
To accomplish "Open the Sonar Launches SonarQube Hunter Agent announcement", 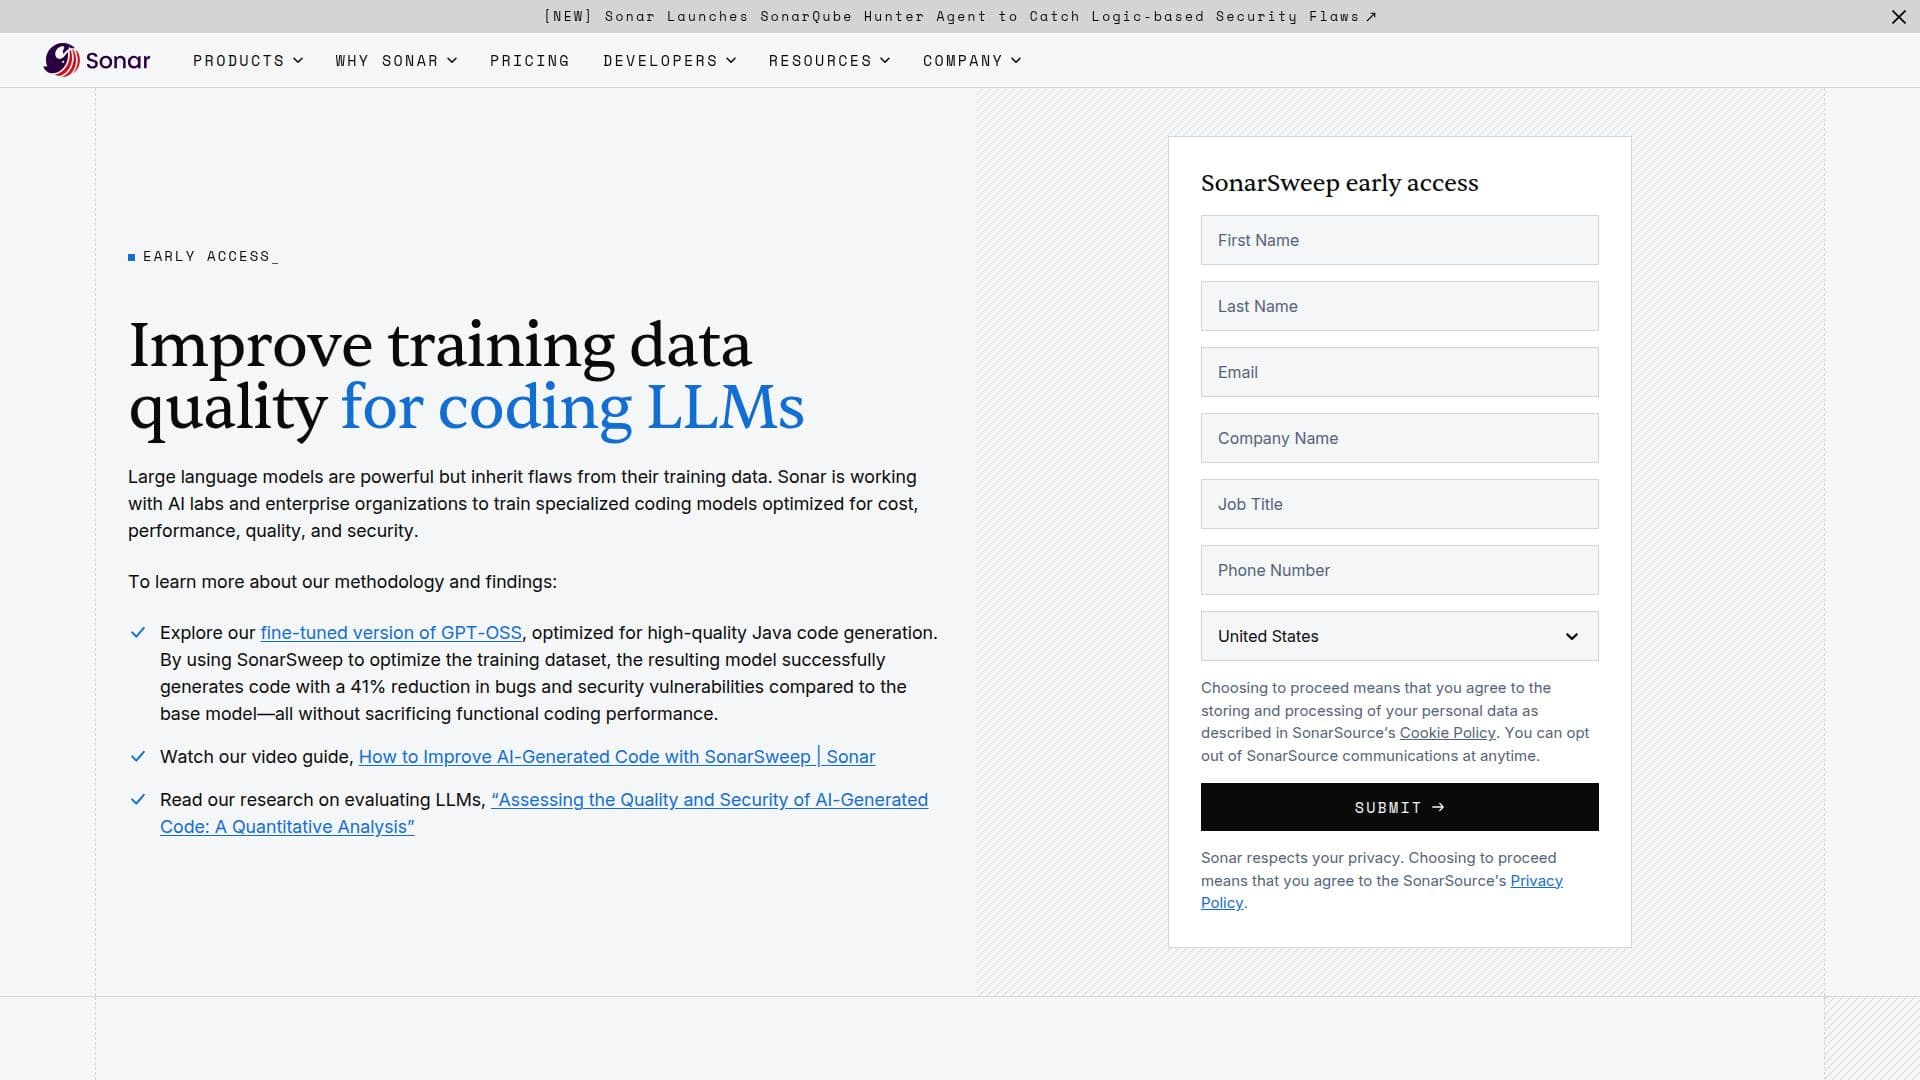I will point(960,17).
